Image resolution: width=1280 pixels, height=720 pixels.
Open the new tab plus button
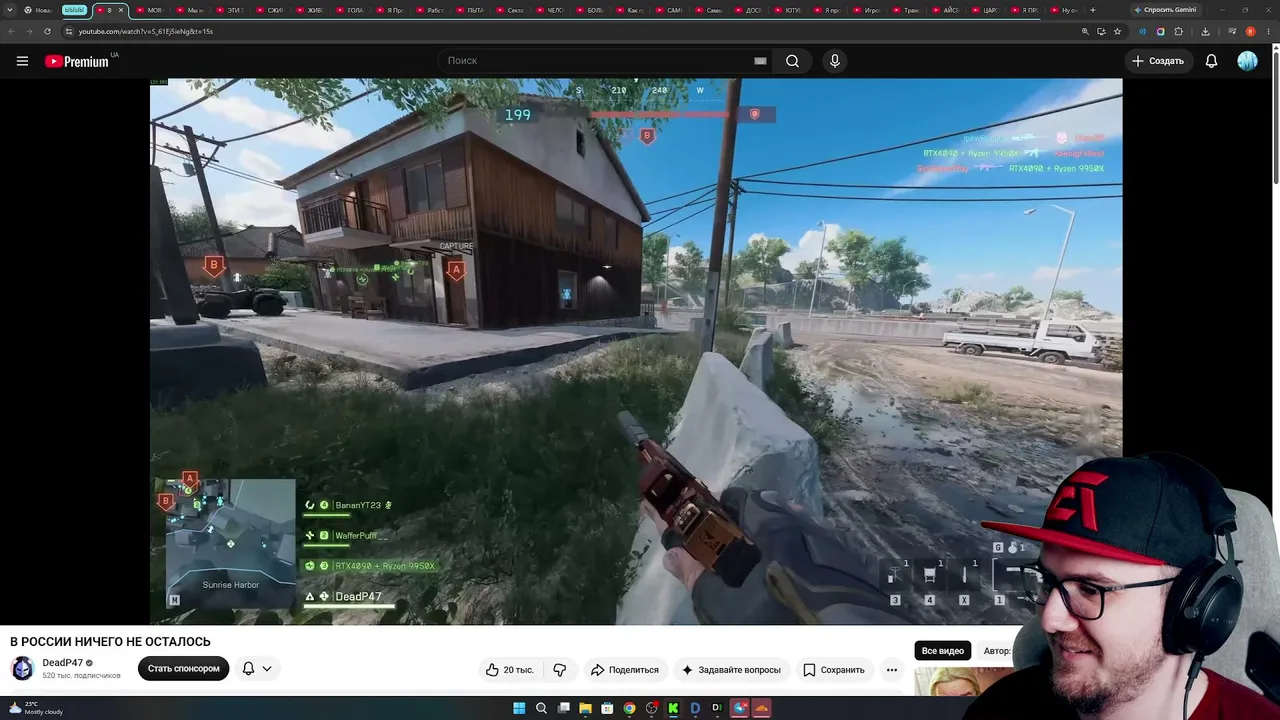[1092, 10]
